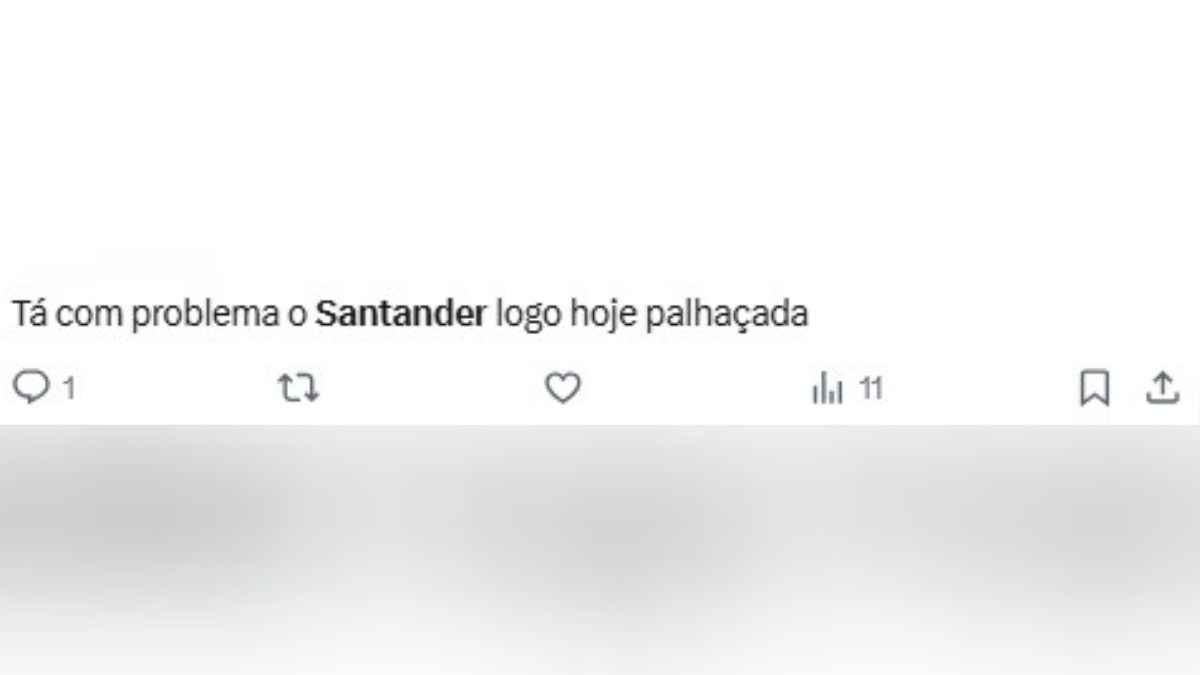Select the bold Santander keyword
The width and height of the screenshot is (1200, 675).
(400, 314)
